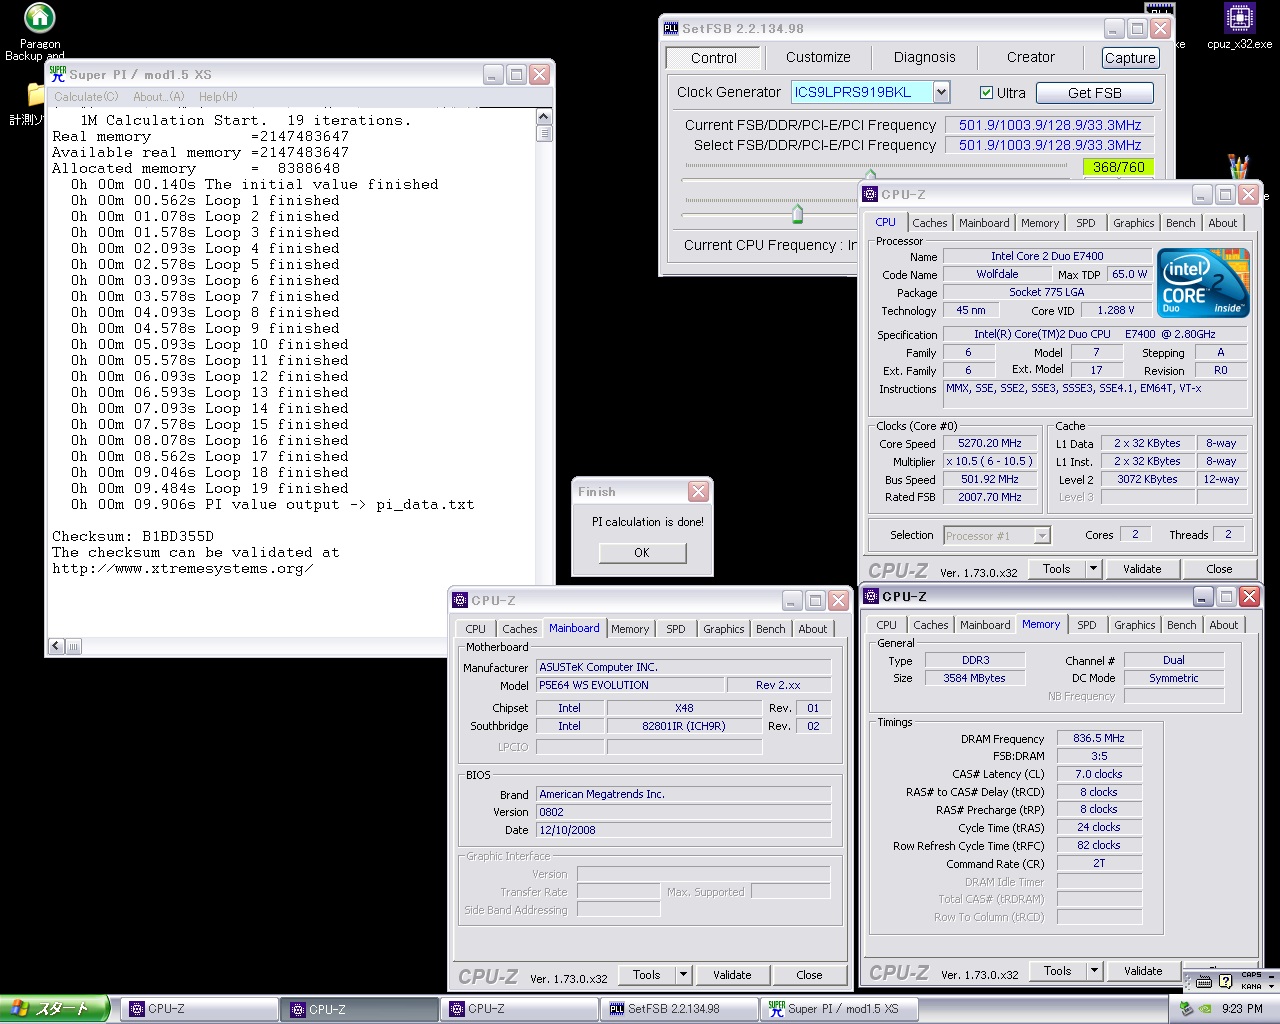The width and height of the screenshot is (1280, 1024).
Task: Select the cpuz_x32.exe desktop icon
Action: 1239,26
